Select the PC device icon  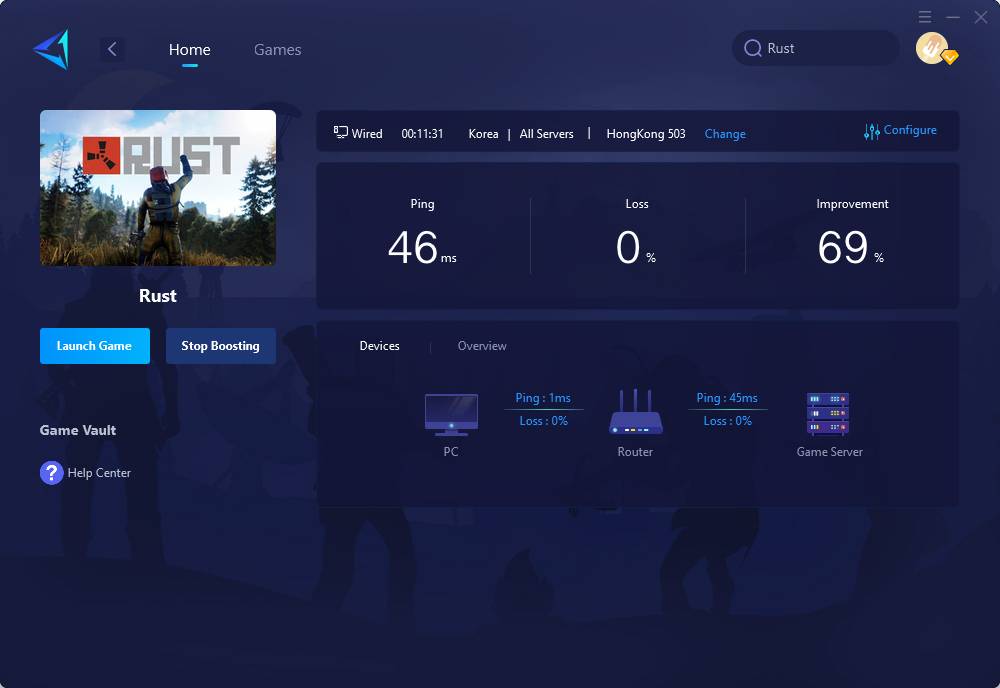tap(451, 414)
